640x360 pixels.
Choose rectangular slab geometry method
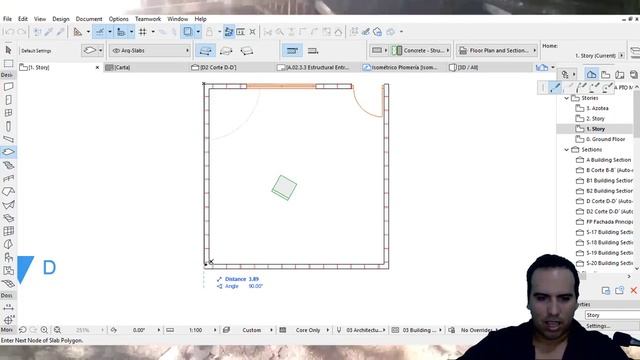pyautogui.click(x=226, y=51)
